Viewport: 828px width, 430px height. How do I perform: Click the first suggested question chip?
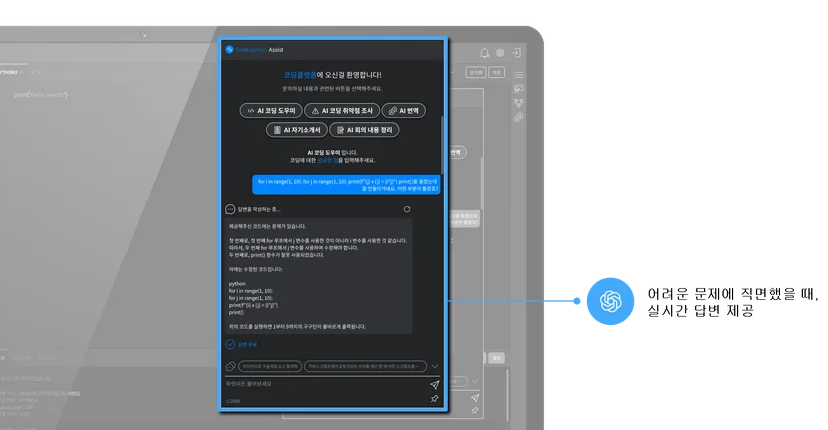[x=270, y=366]
